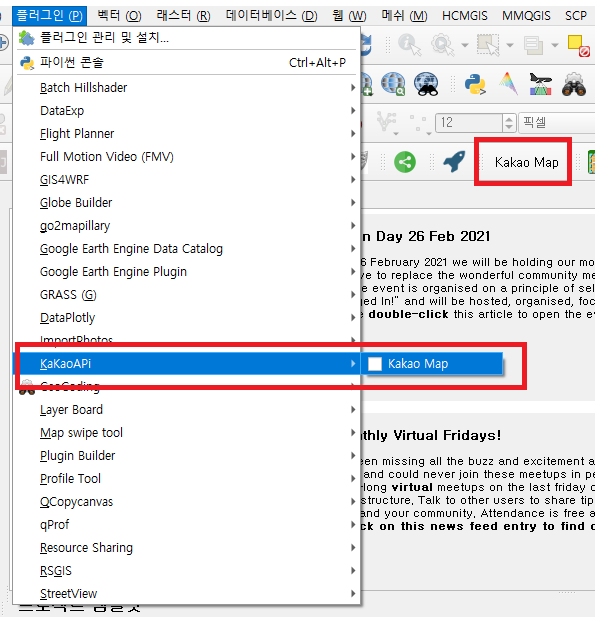
Task: Select the Vertex tool icon
Action: click(386, 121)
